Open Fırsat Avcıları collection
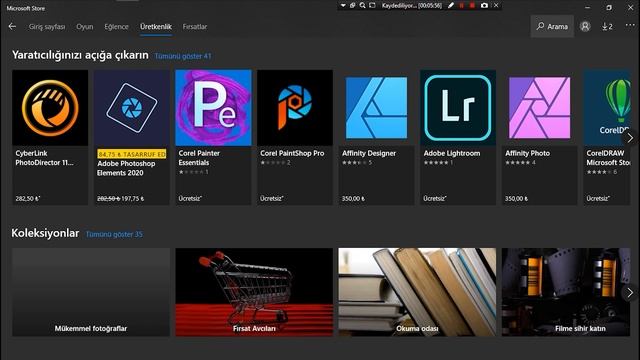 pyautogui.click(x=254, y=292)
